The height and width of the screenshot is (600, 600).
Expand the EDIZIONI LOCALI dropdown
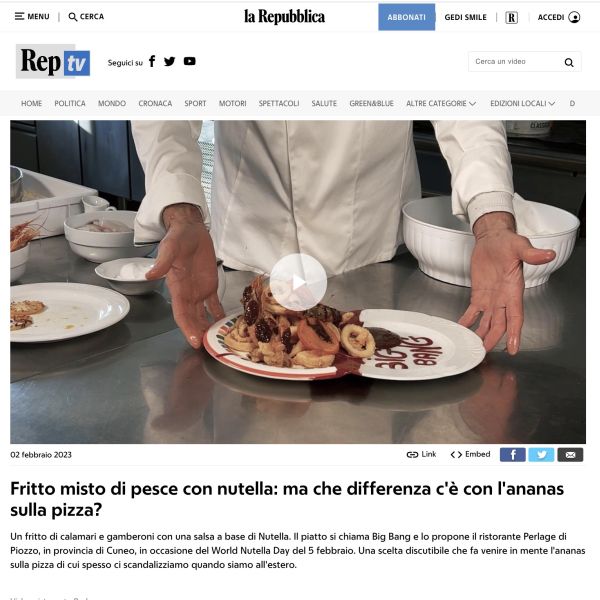pyautogui.click(x=523, y=103)
